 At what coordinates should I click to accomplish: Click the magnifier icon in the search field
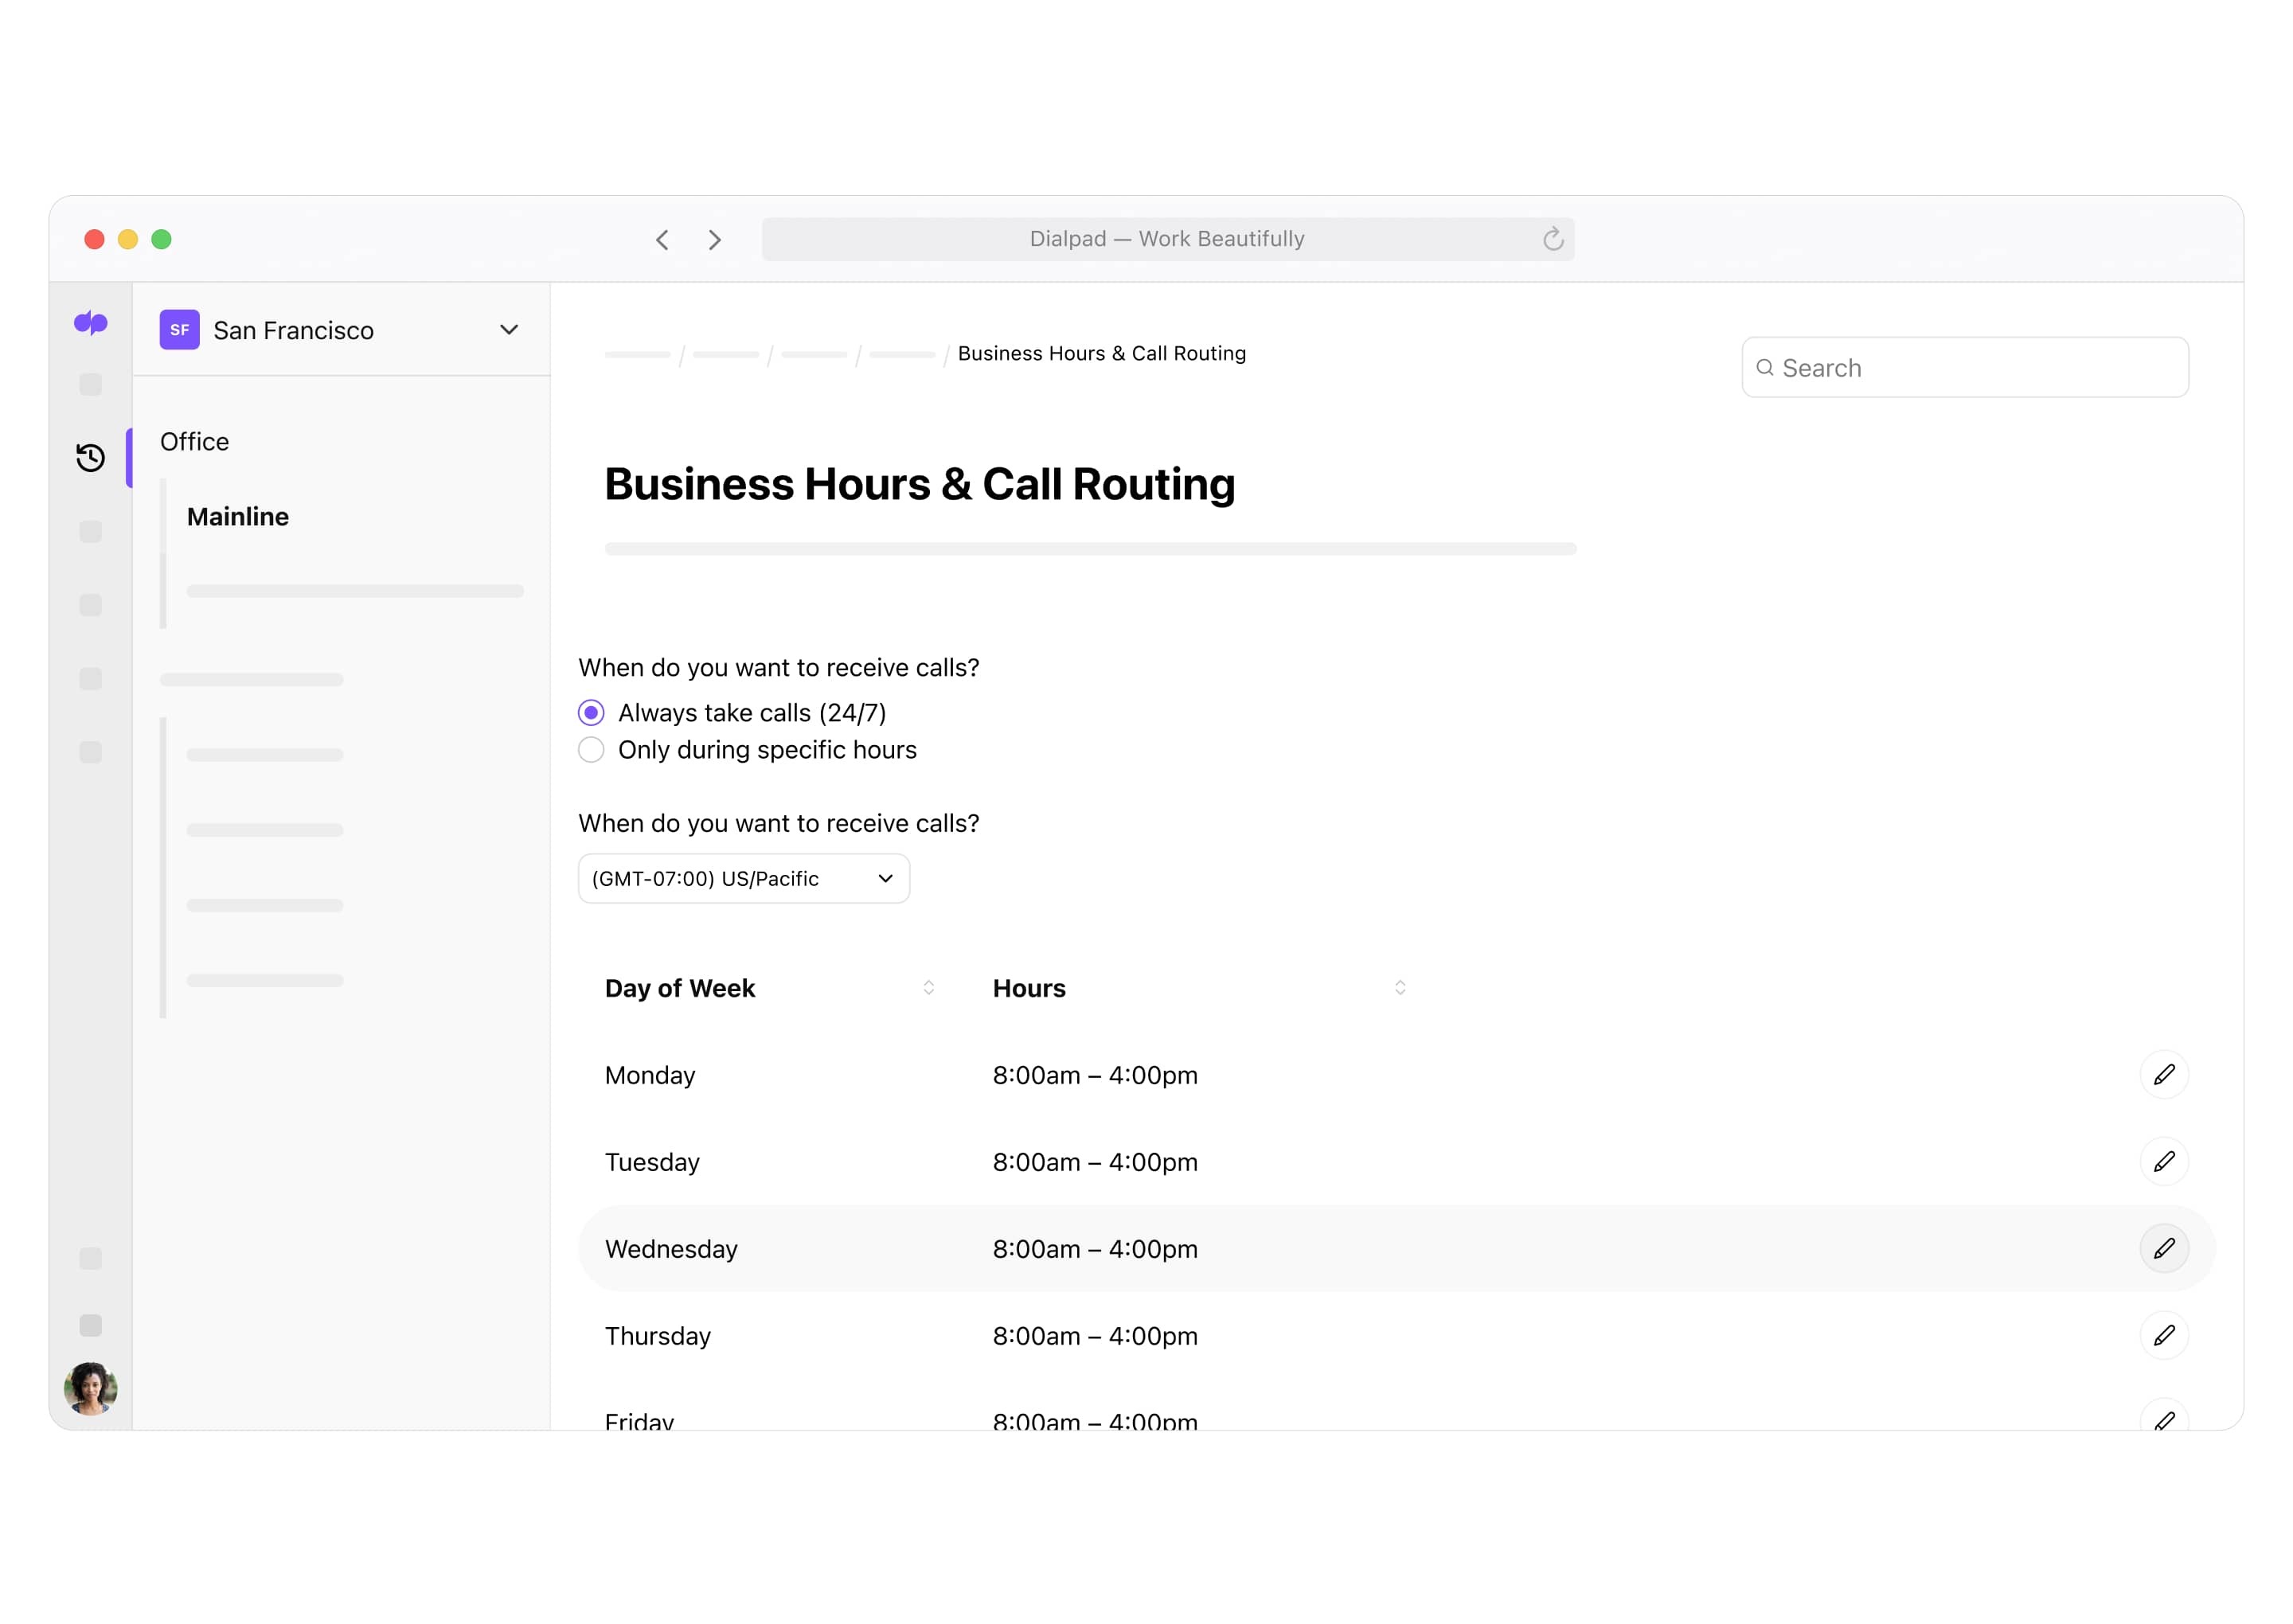[x=1766, y=367]
